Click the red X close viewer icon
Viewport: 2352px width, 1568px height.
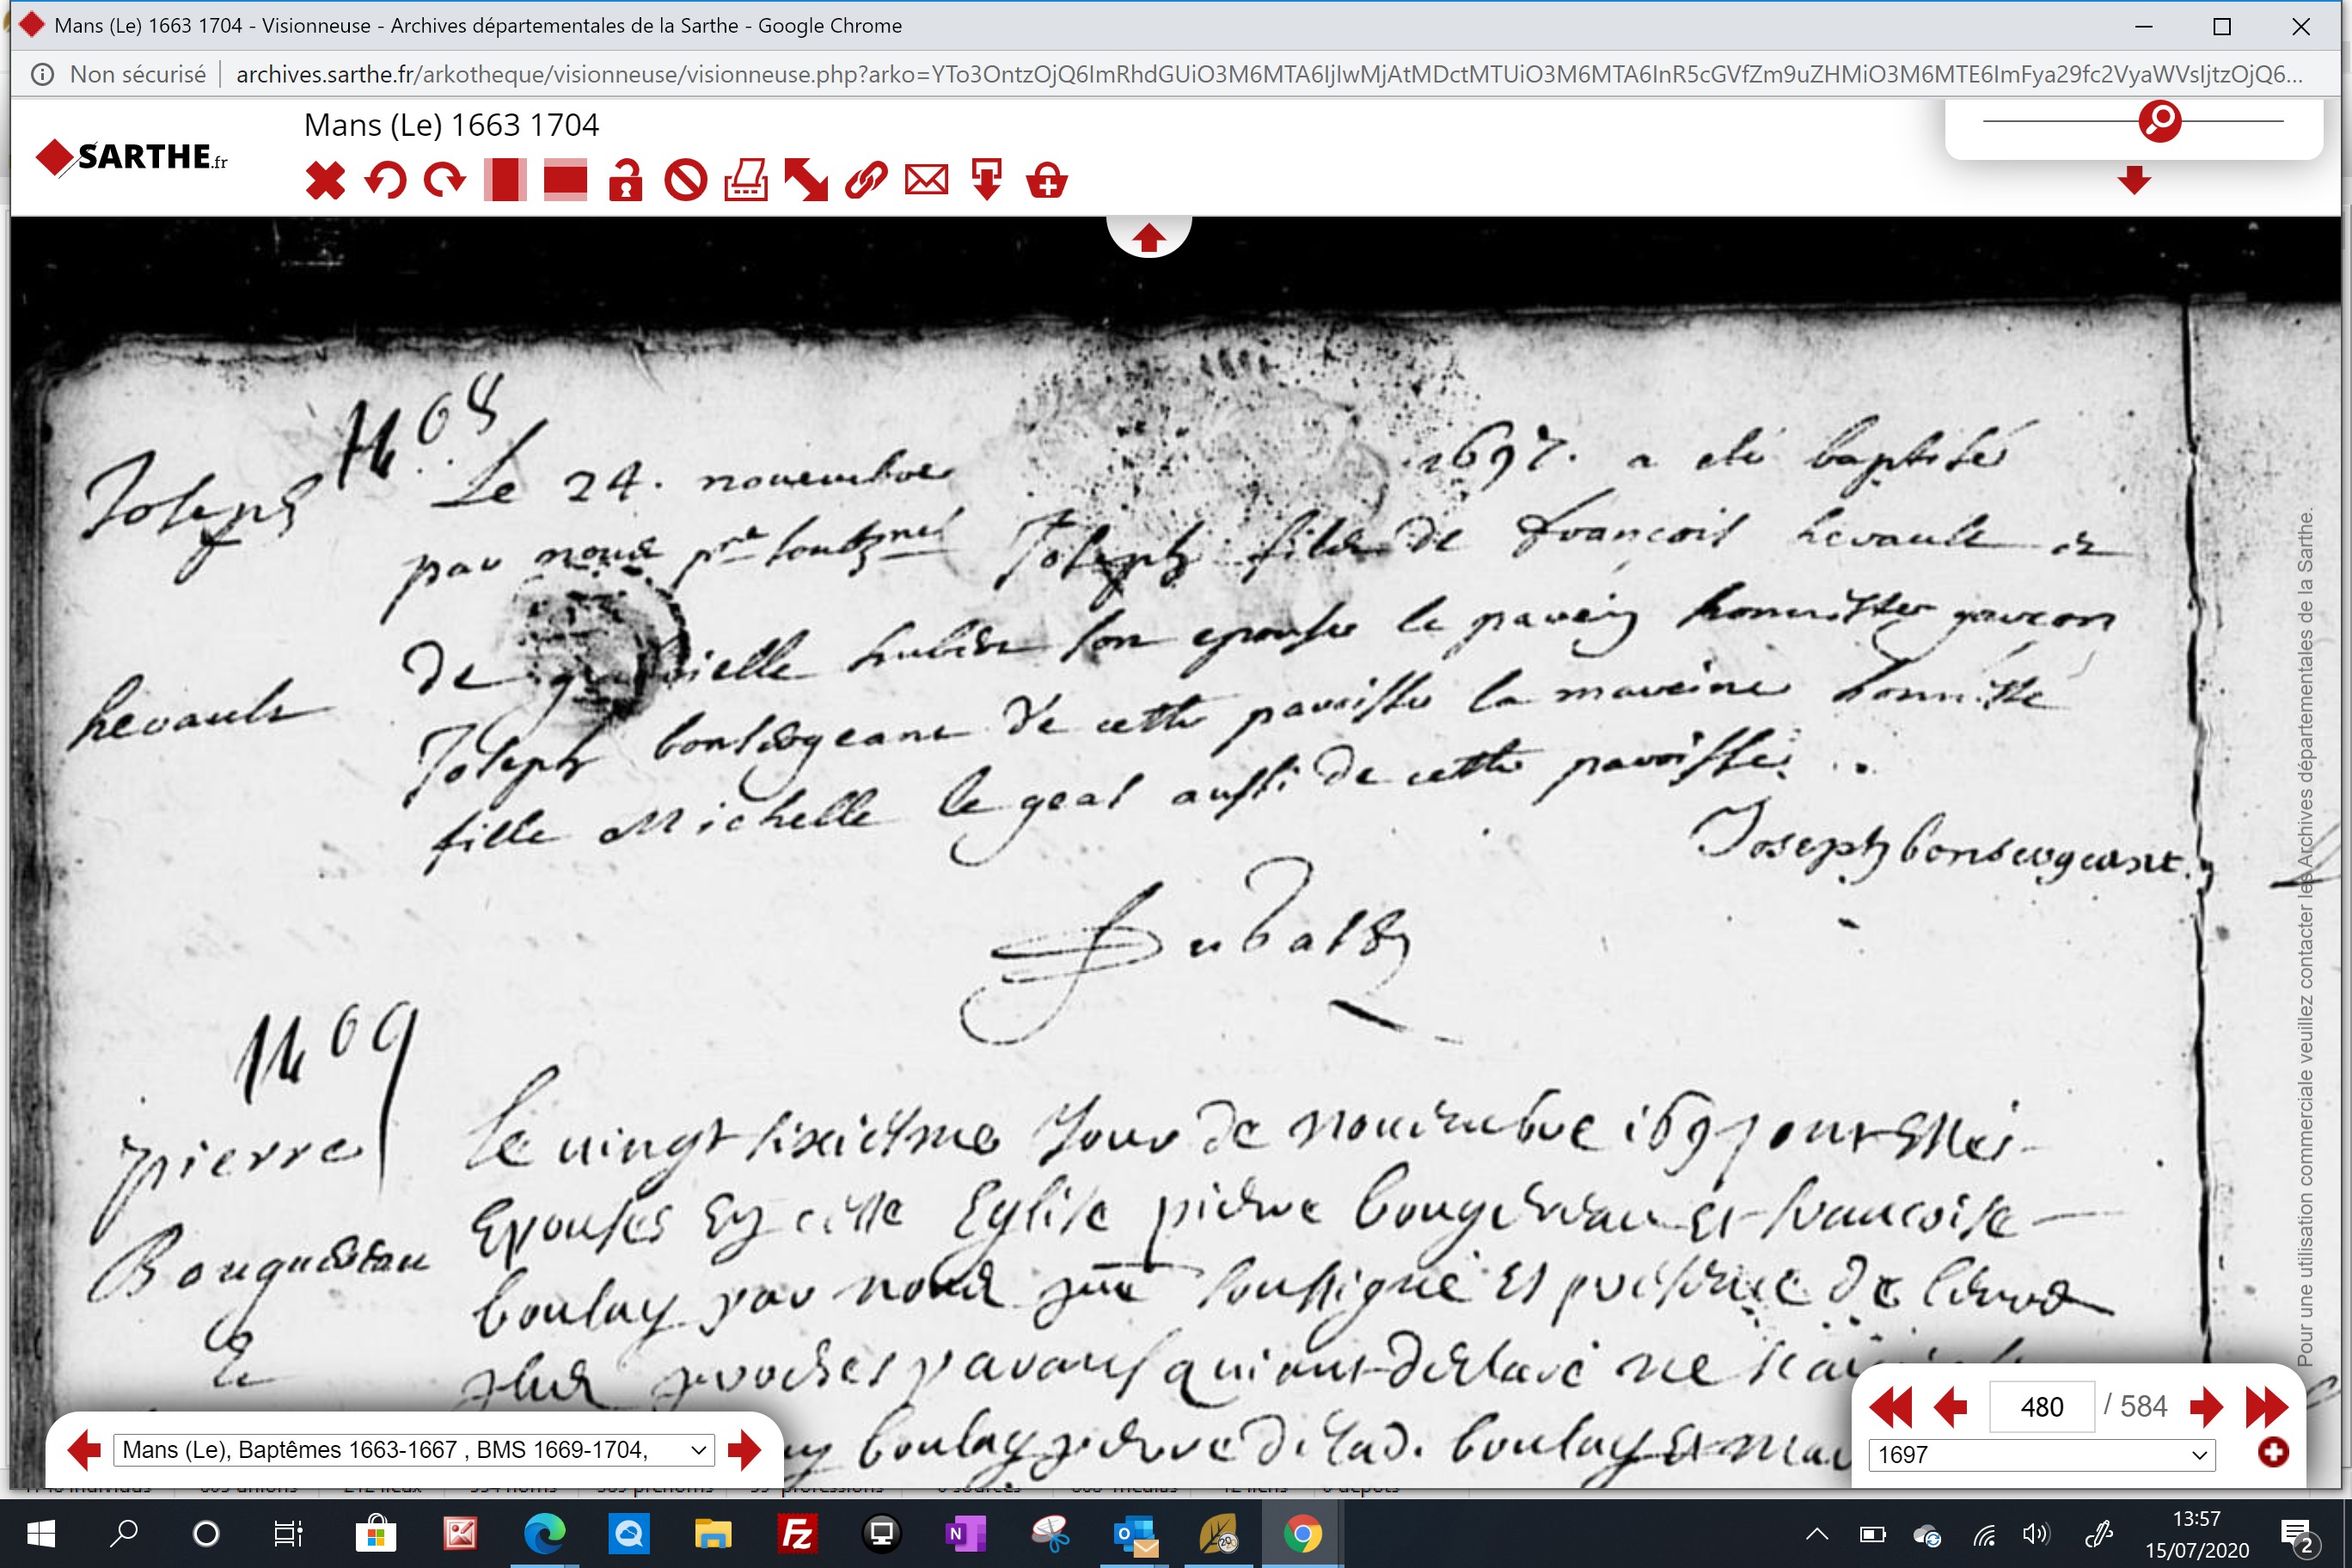pyautogui.click(x=325, y=181)
